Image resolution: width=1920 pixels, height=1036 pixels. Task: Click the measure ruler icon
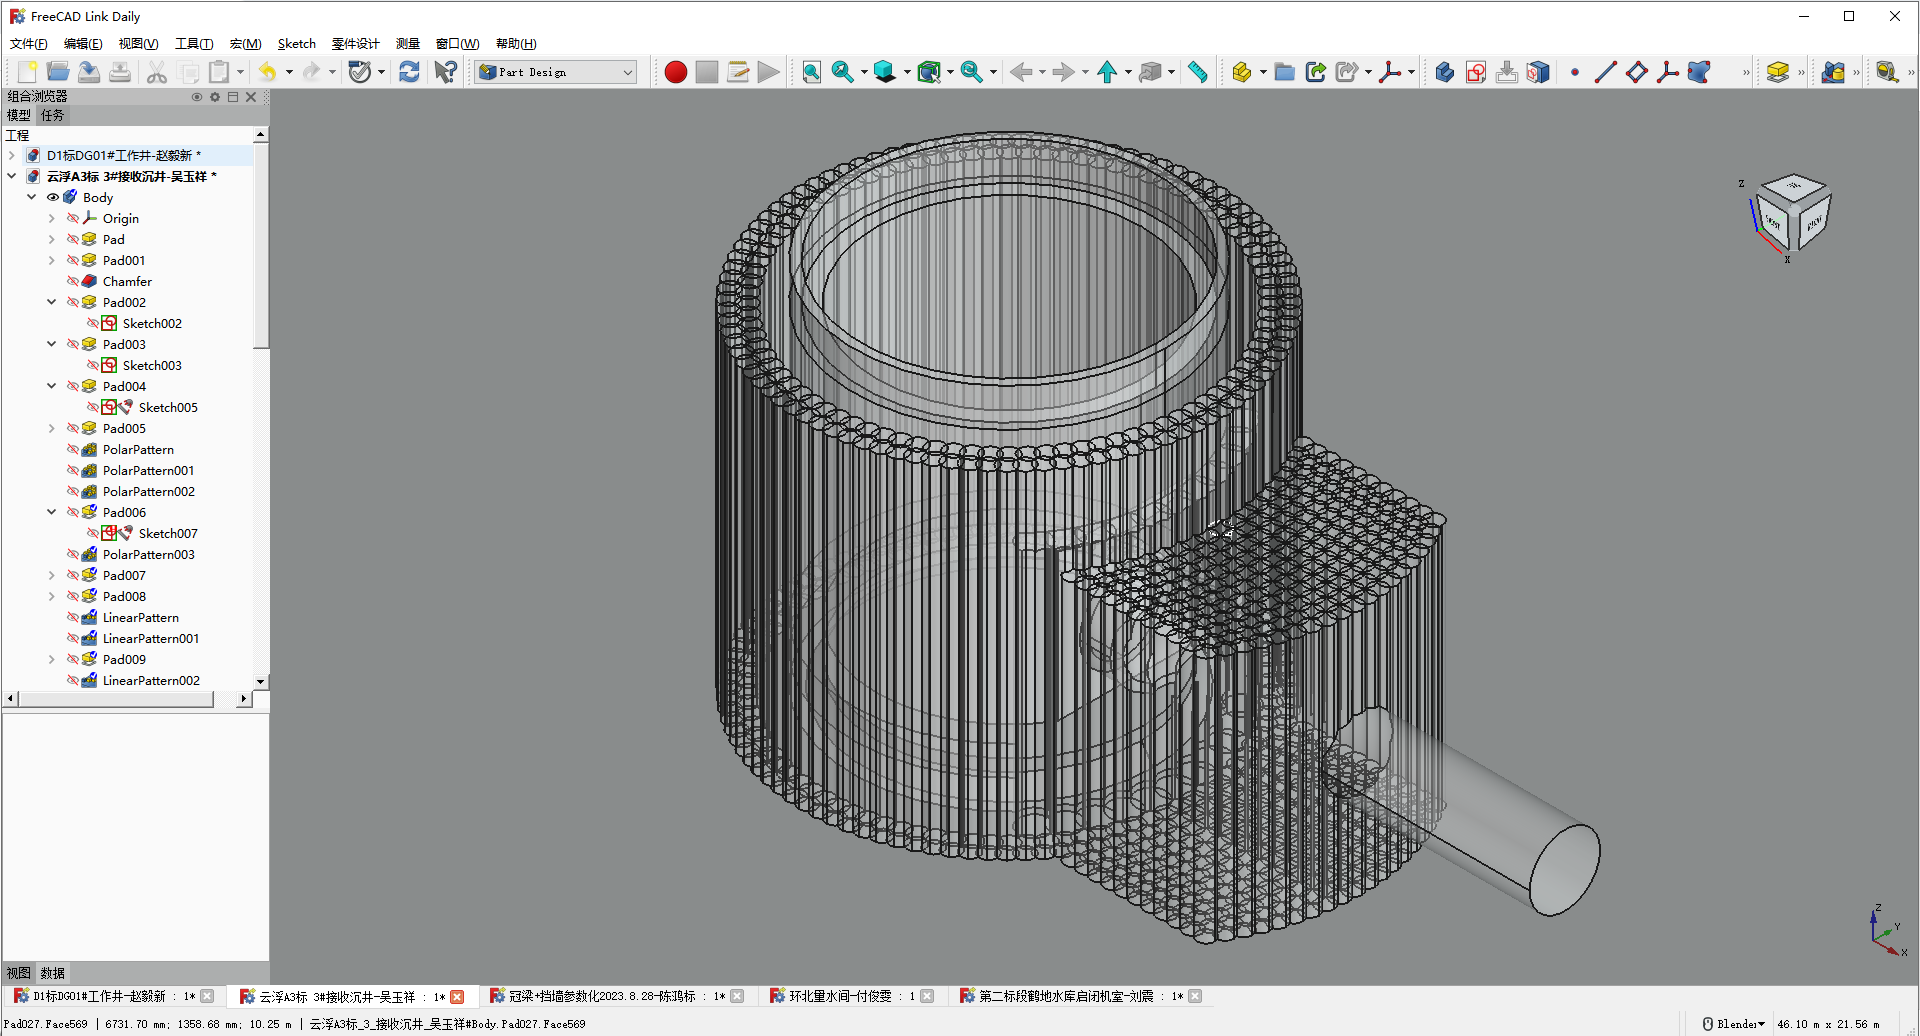[1197, 72]
